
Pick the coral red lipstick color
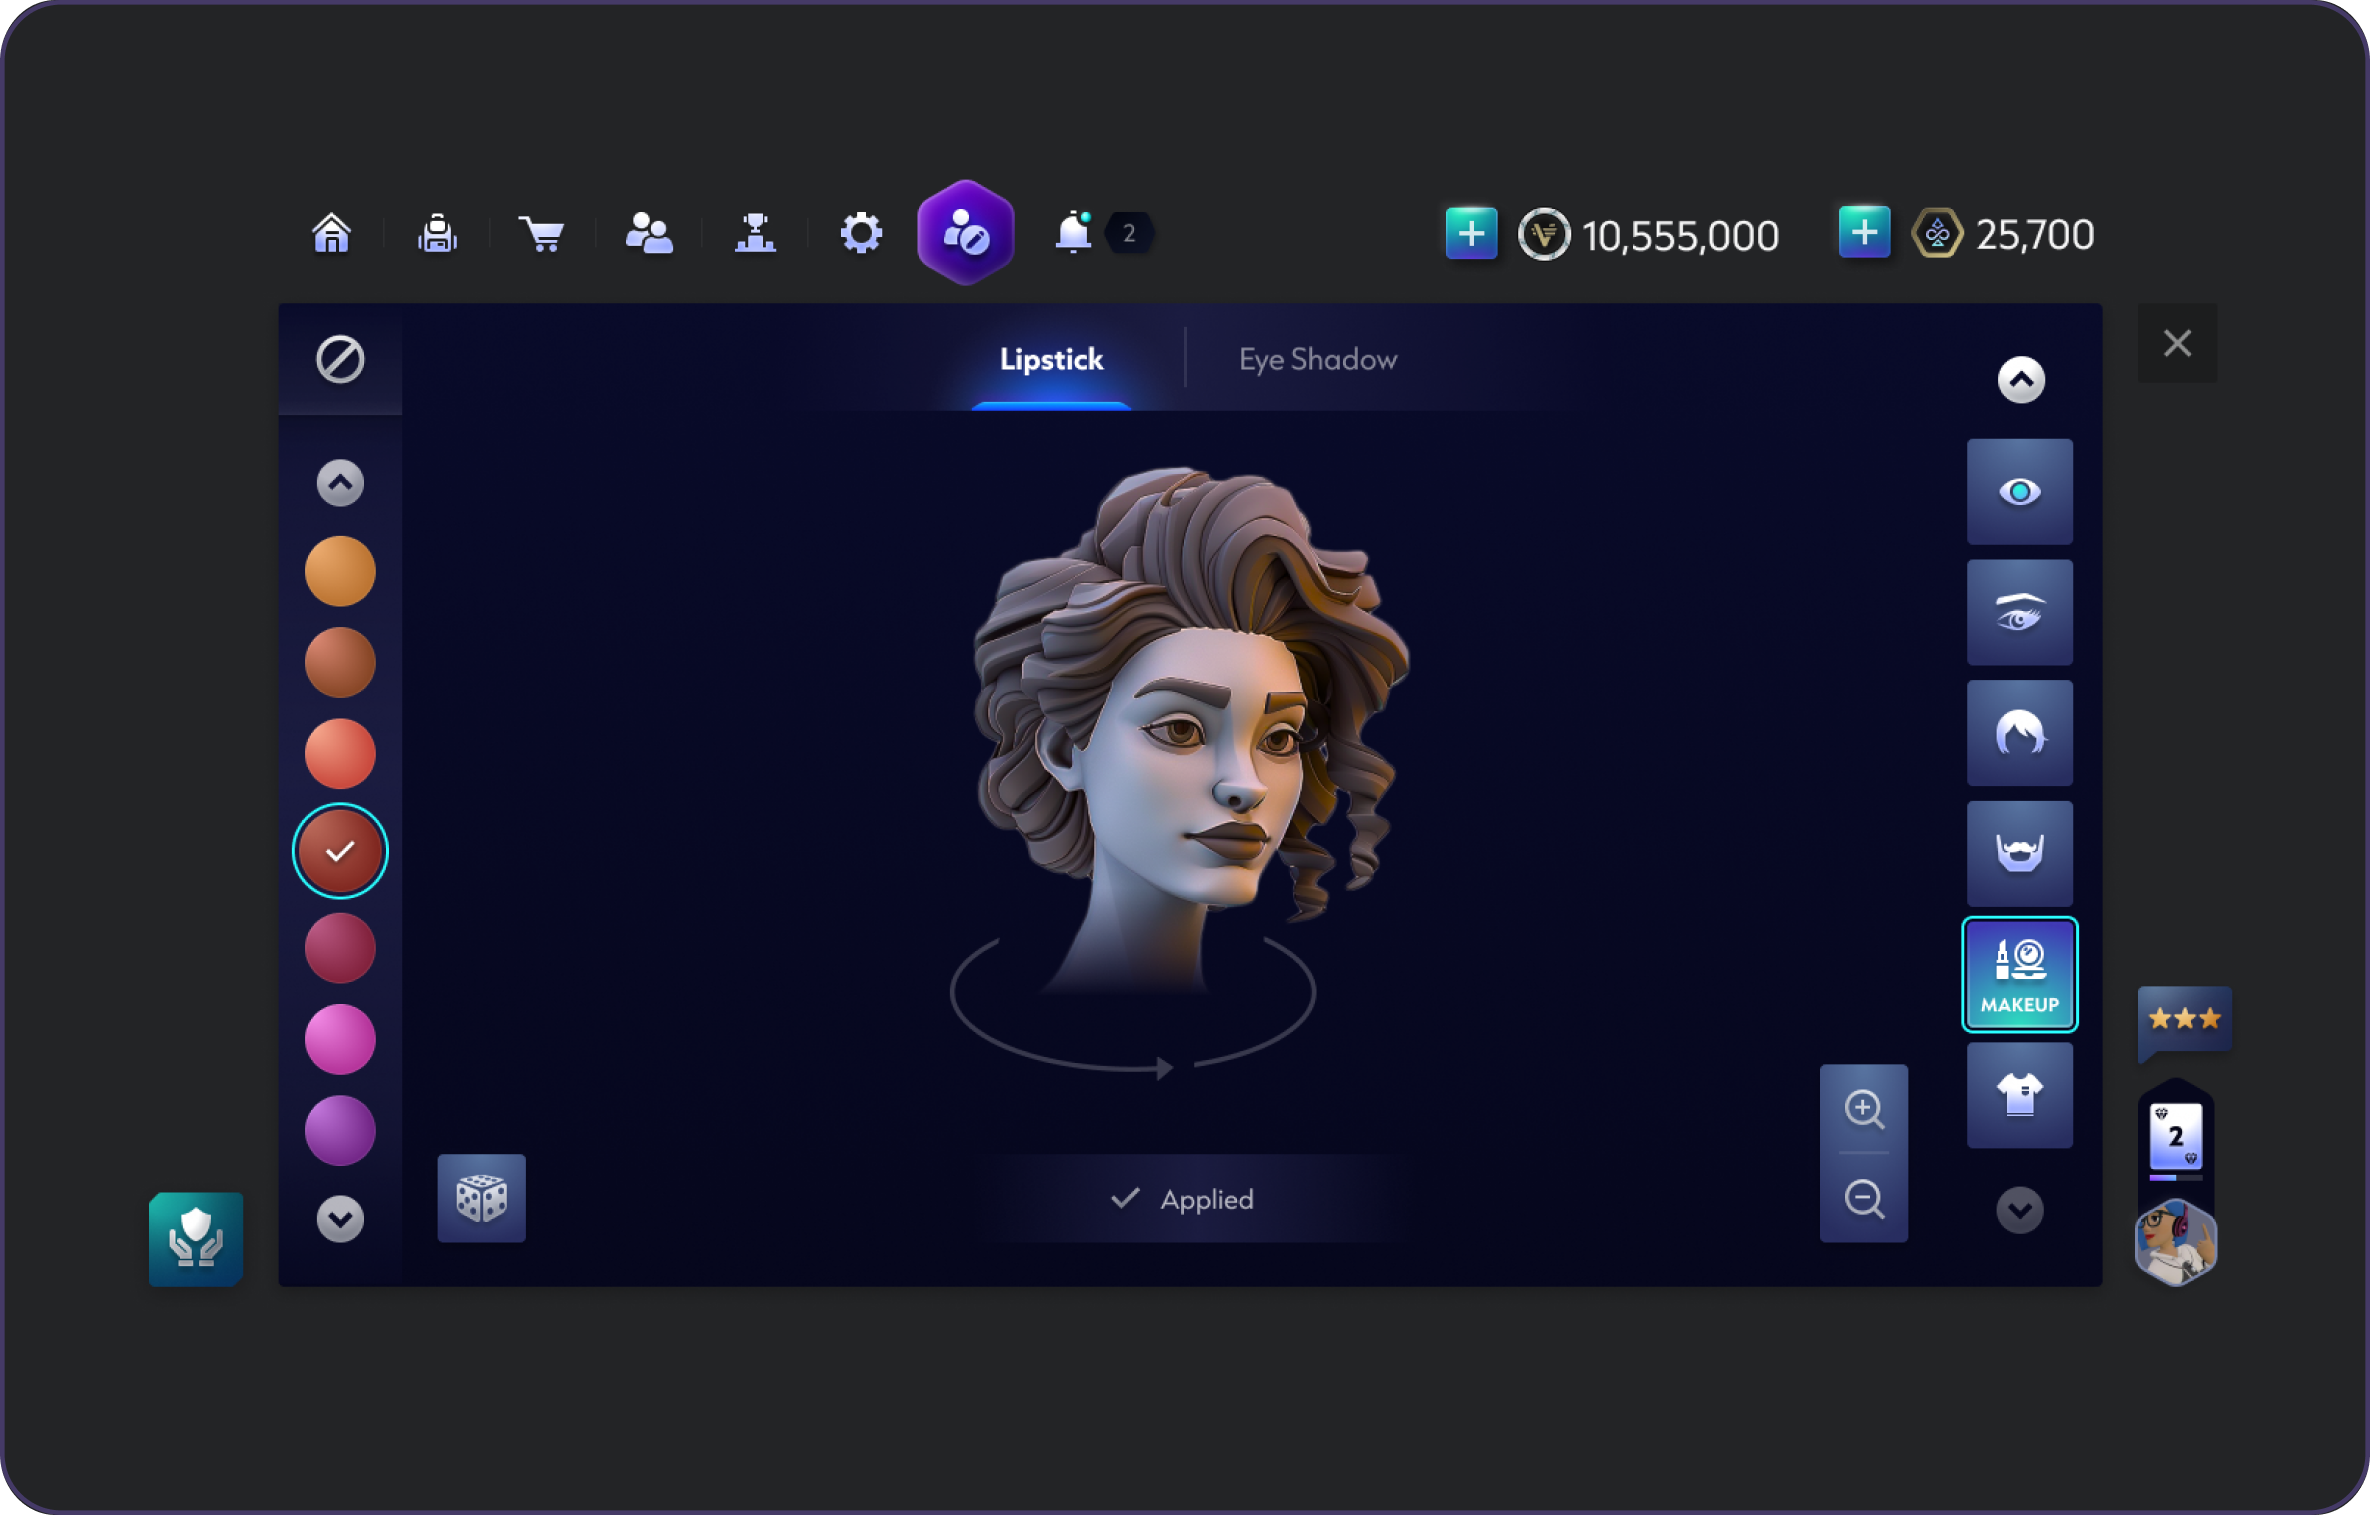(x=340, y=754)
